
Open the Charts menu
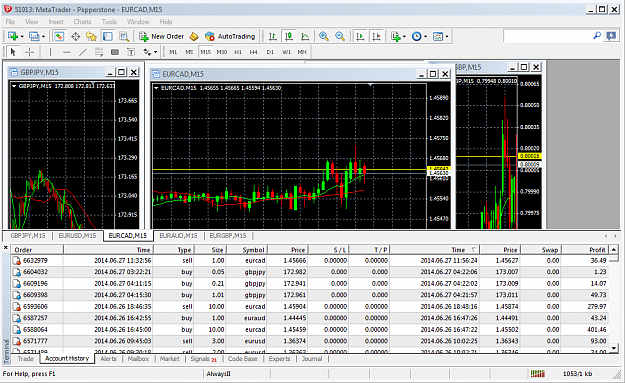82,22
